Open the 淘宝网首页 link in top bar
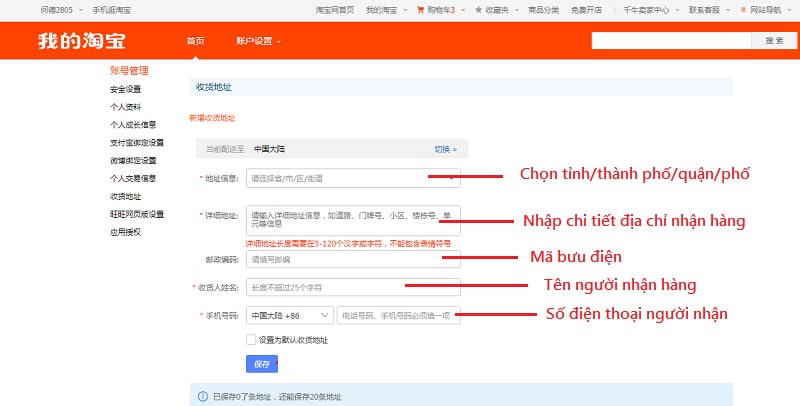The image size is (800, 406). (x=335, y=10)
